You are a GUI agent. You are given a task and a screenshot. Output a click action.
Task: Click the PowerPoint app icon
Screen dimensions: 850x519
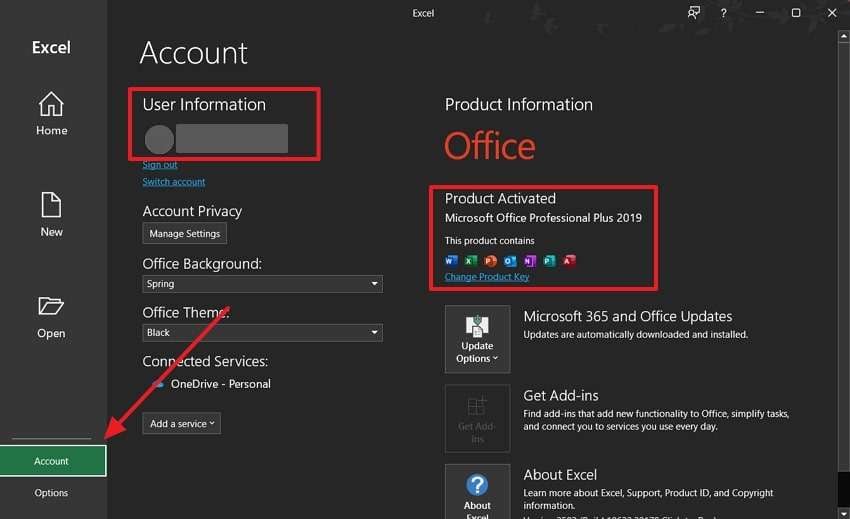pos(490,261)
